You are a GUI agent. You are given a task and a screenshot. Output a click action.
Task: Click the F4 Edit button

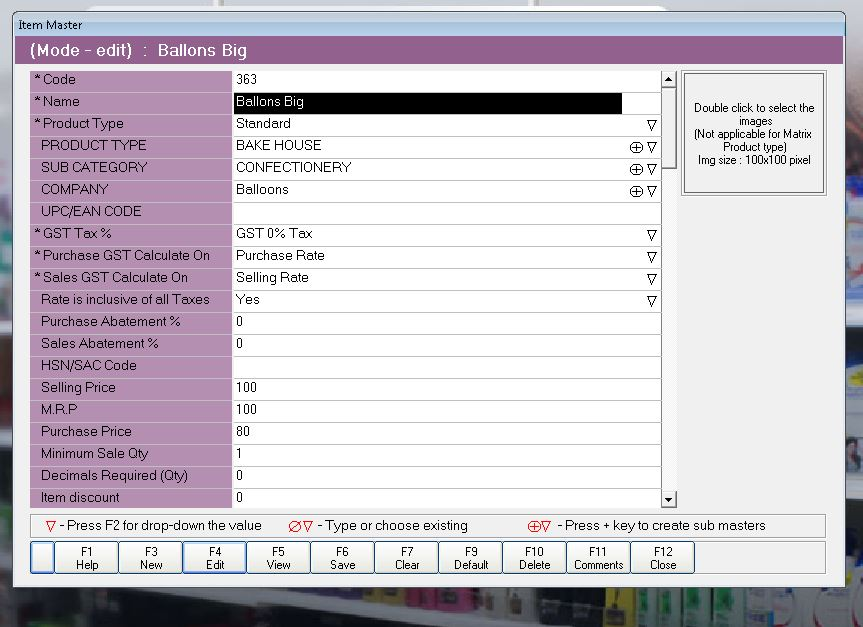[x=215, y=558]
